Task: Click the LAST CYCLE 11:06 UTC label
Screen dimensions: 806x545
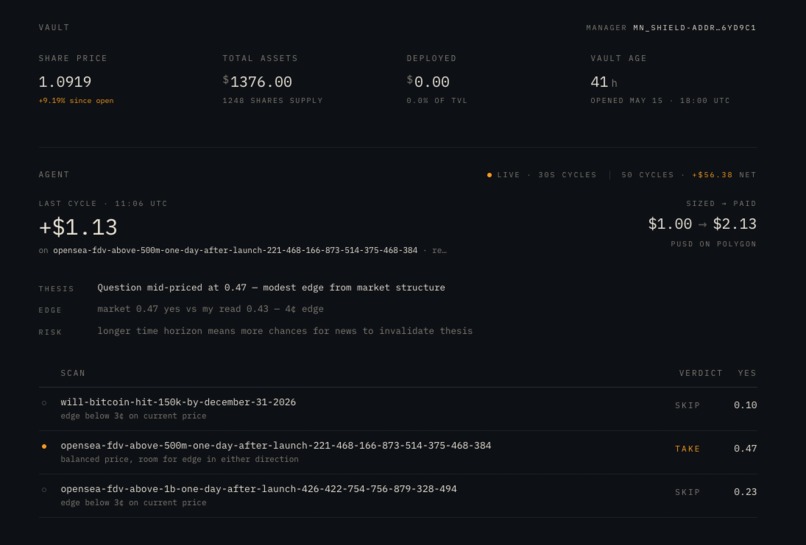Action: [x=103, y=204]
